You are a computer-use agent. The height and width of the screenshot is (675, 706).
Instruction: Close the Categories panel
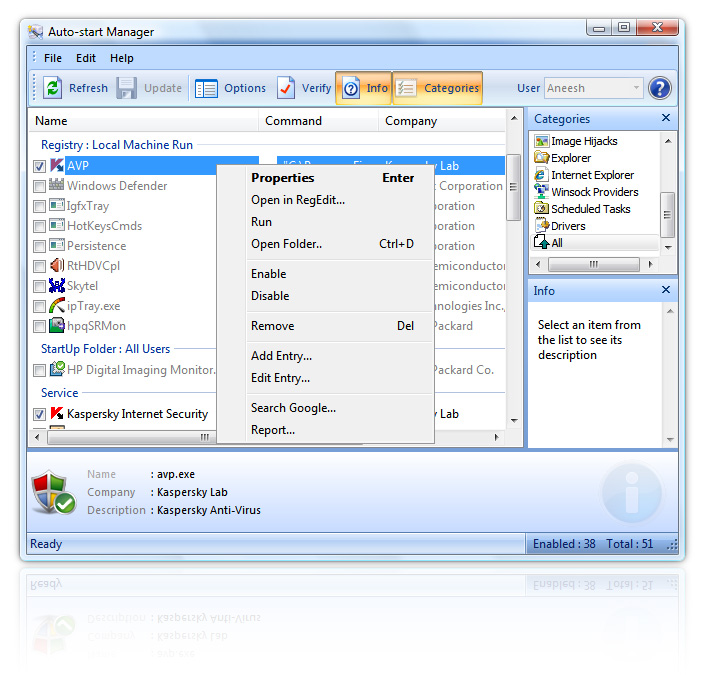(x=667, y=119)
